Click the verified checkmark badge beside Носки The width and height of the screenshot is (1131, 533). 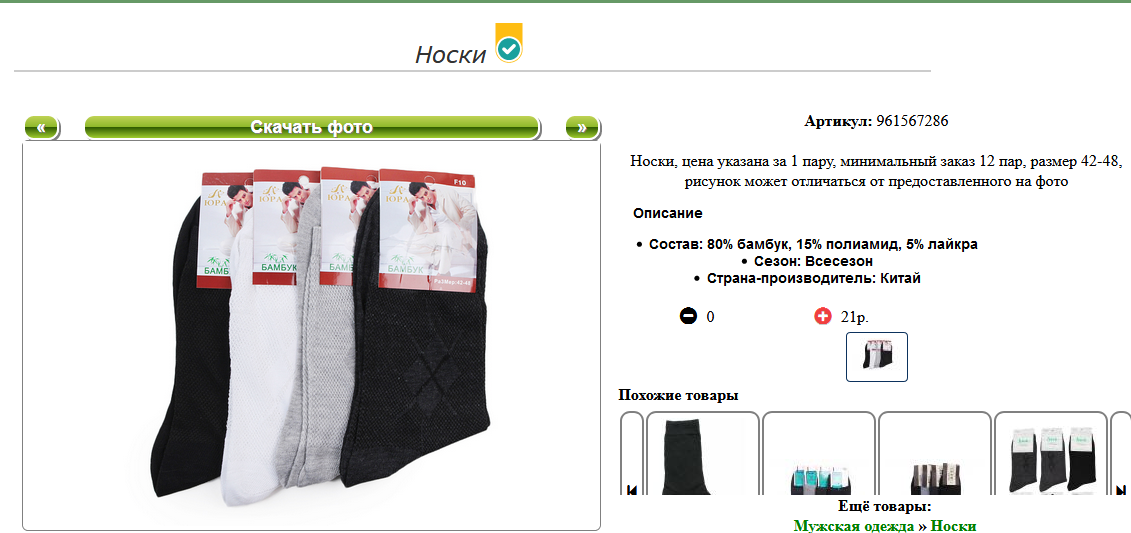[x=509, y=43]
